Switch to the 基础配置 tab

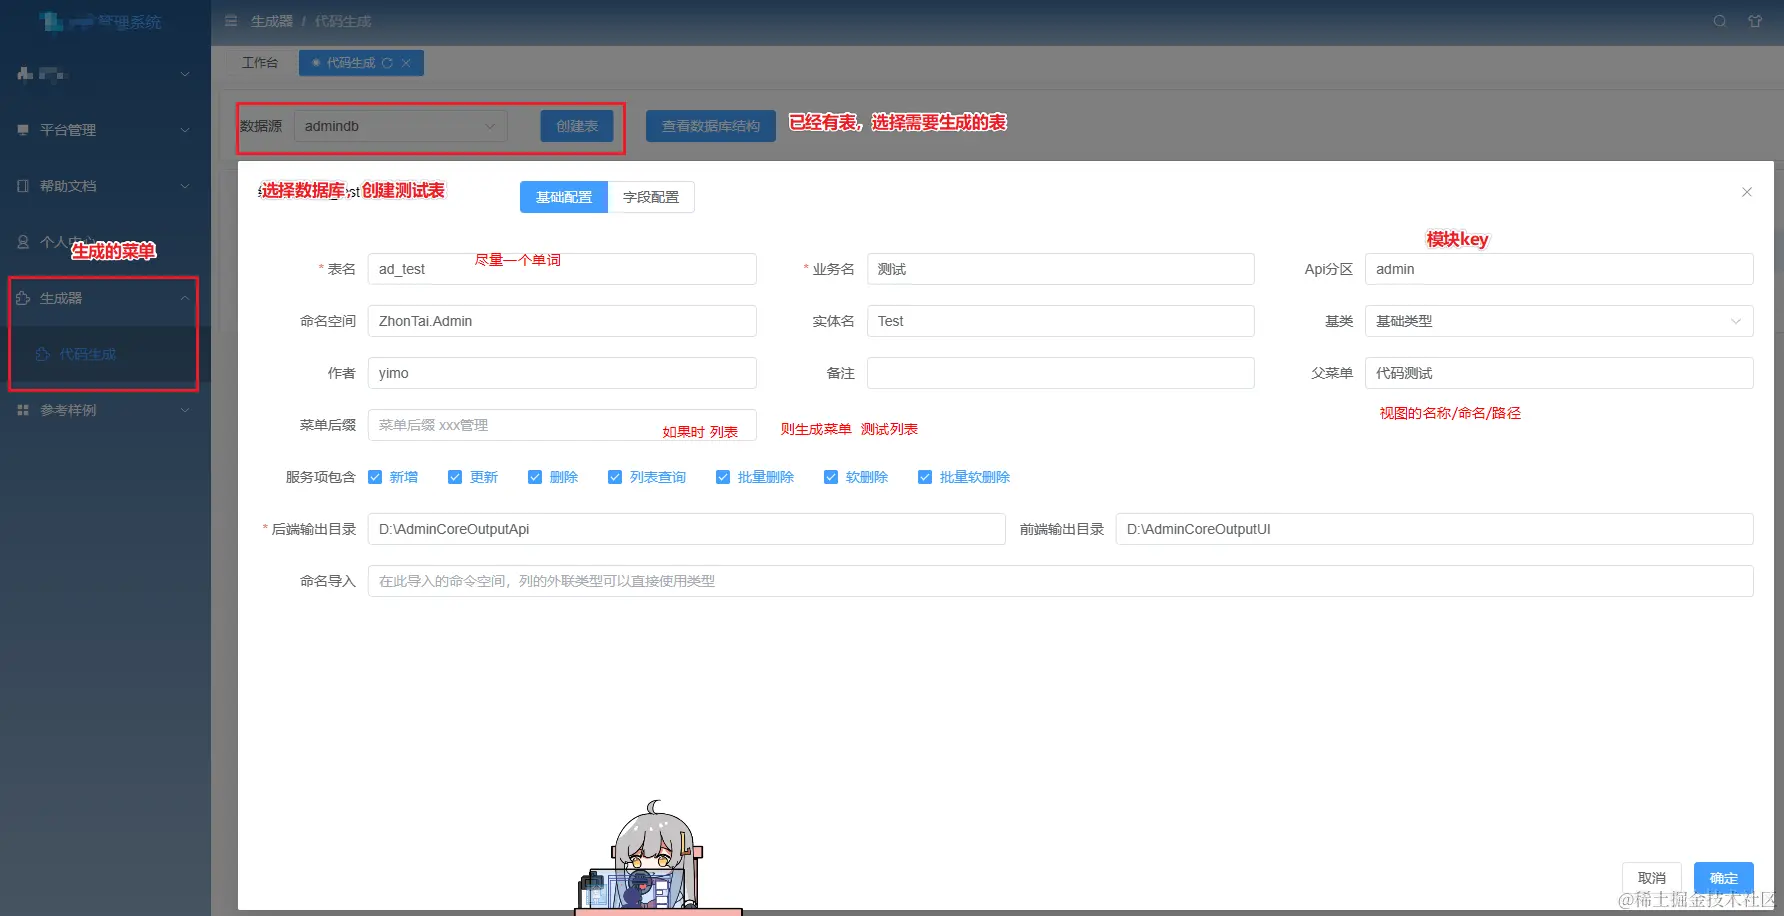(564, 197)
